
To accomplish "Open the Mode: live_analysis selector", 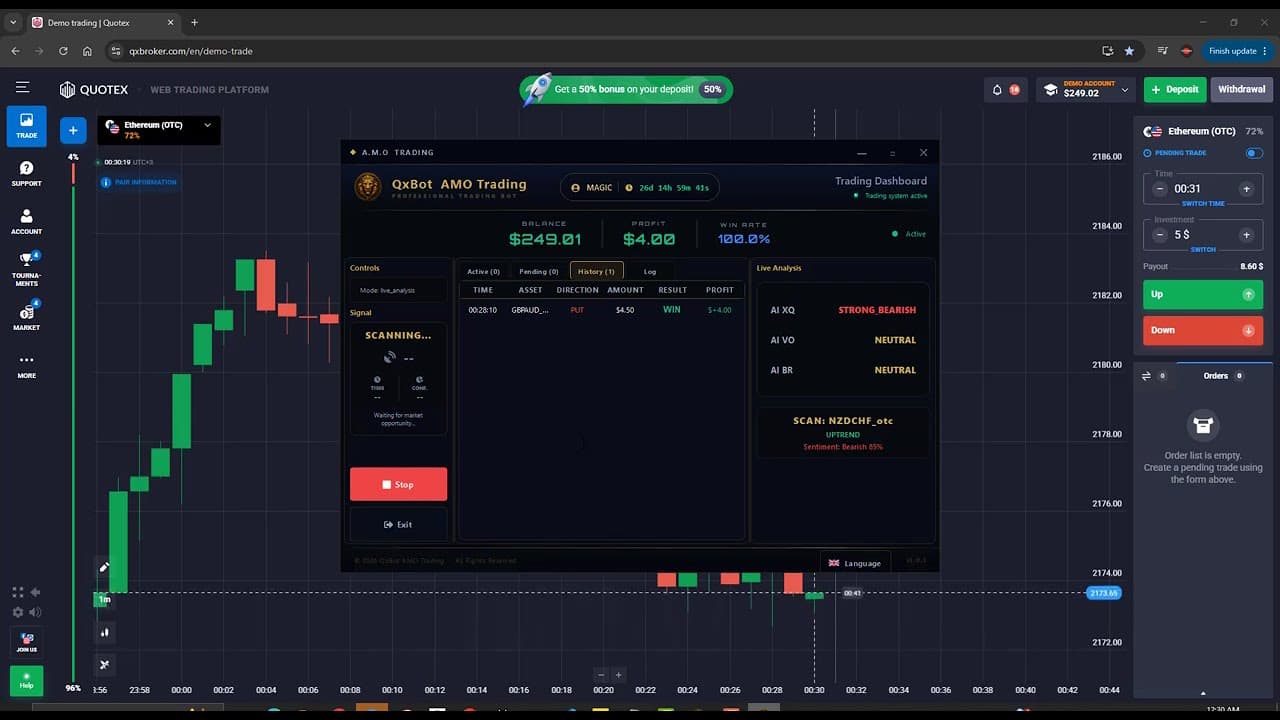I will tap(398, 290).
